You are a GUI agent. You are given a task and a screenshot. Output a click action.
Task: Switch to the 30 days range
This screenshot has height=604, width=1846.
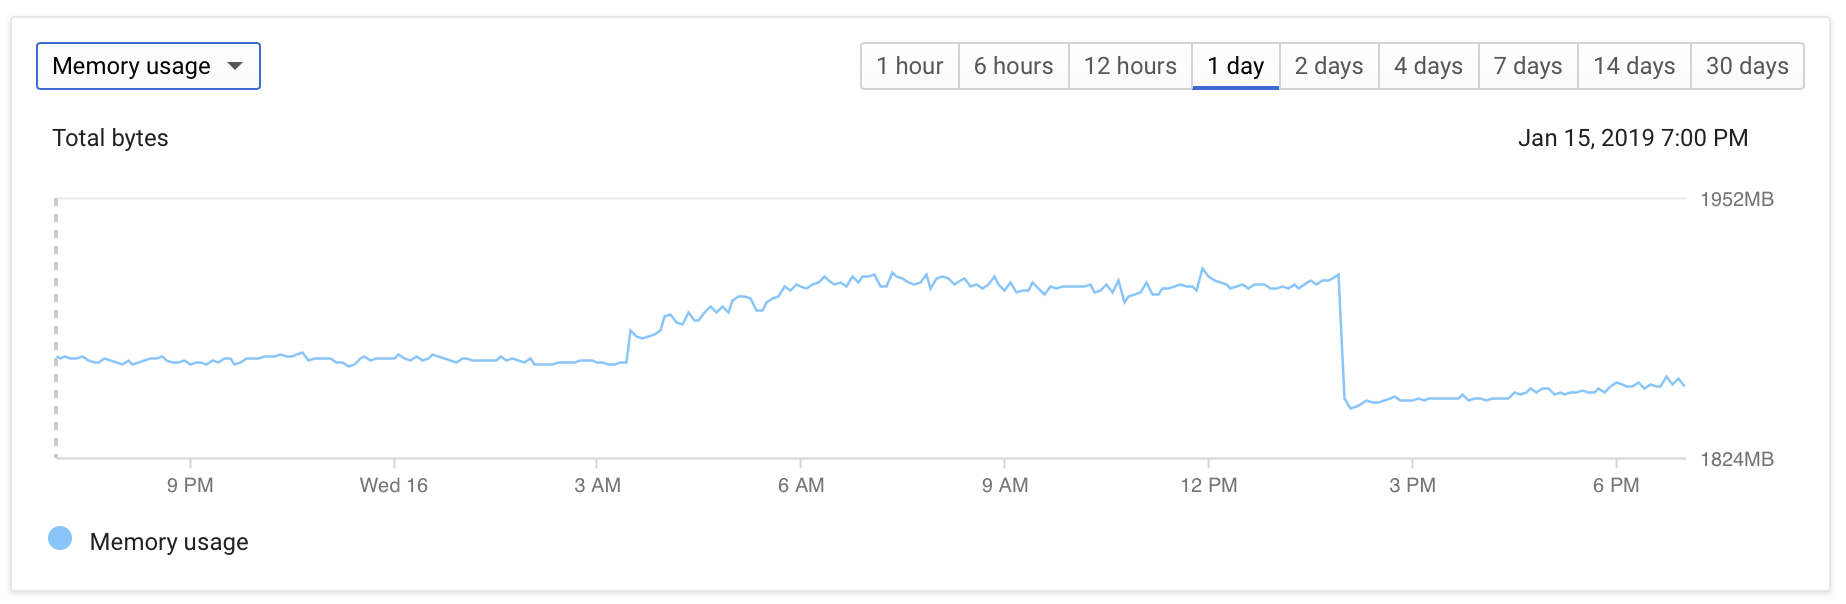1747,66
